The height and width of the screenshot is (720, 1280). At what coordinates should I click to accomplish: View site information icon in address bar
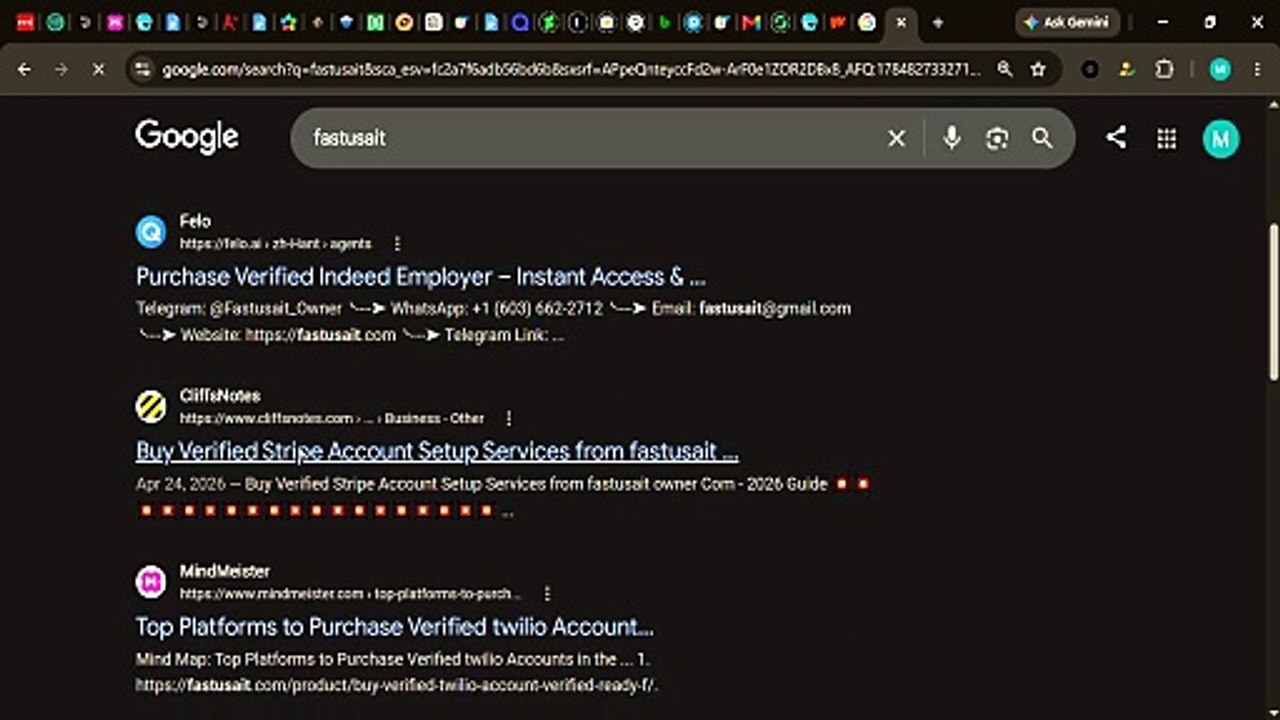143,69
